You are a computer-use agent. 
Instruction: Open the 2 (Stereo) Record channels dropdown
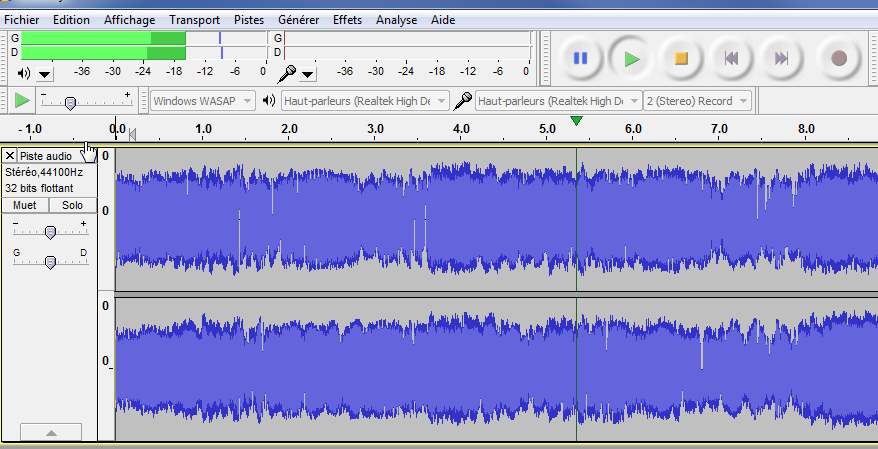(697, 101)
